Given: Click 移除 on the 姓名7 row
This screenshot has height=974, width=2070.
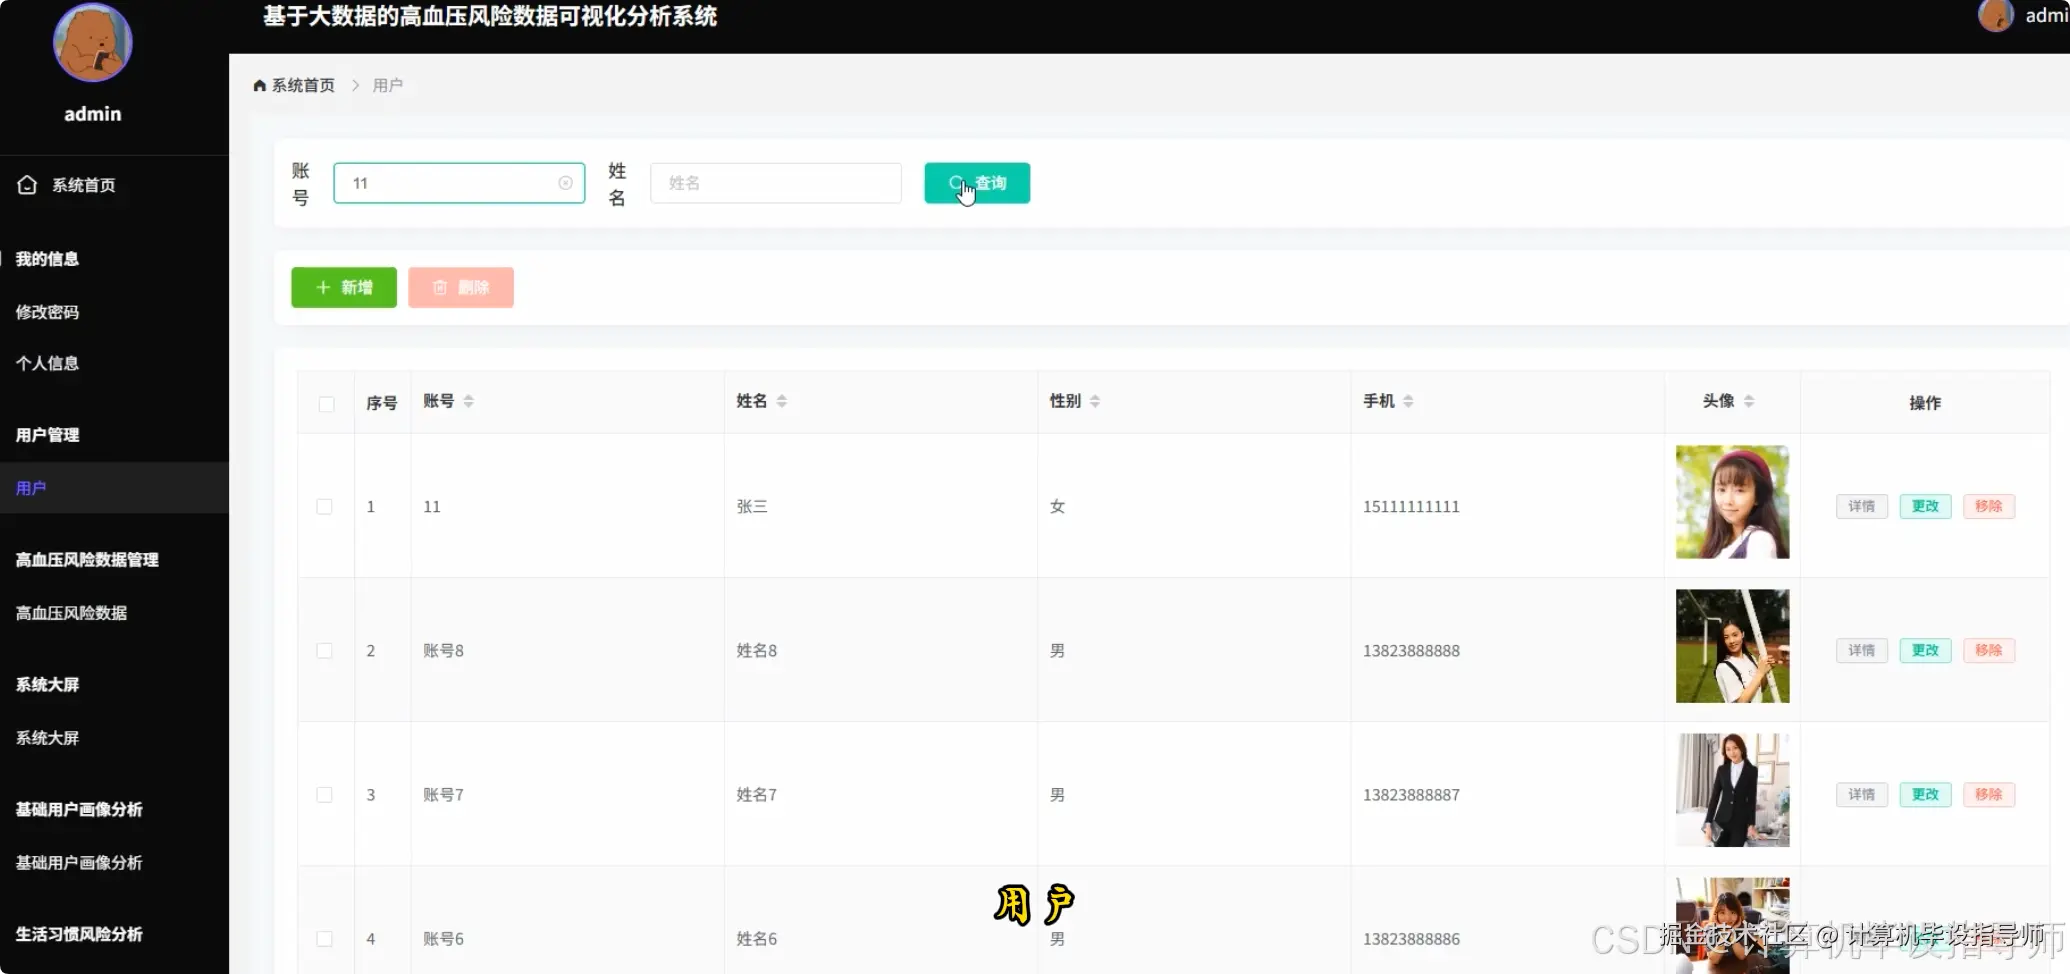Looking at the screenshot, I should 1988,794.
